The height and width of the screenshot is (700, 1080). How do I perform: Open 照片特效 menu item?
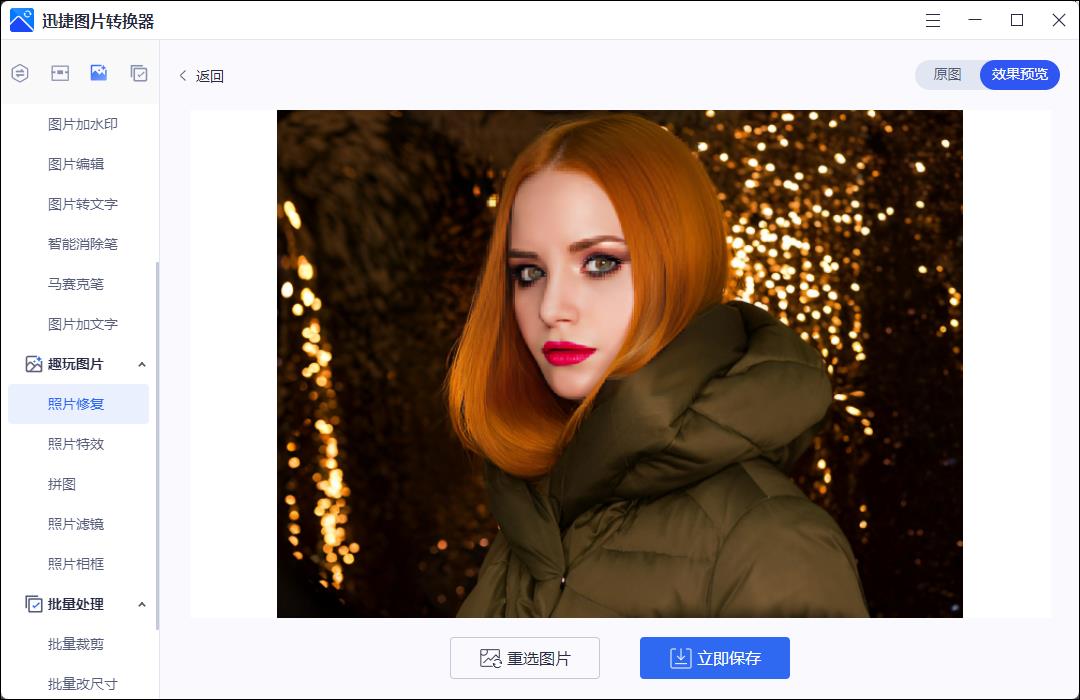point(76,444)
